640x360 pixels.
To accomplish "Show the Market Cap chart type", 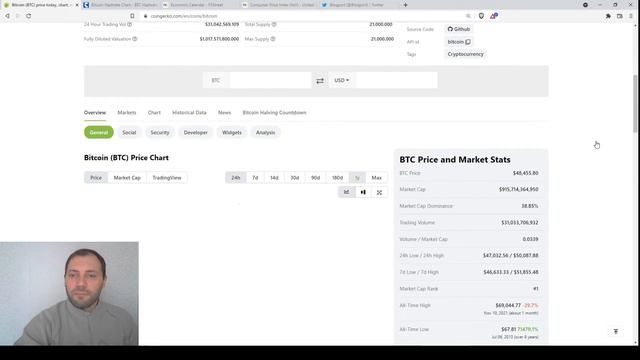I will 127,178.
